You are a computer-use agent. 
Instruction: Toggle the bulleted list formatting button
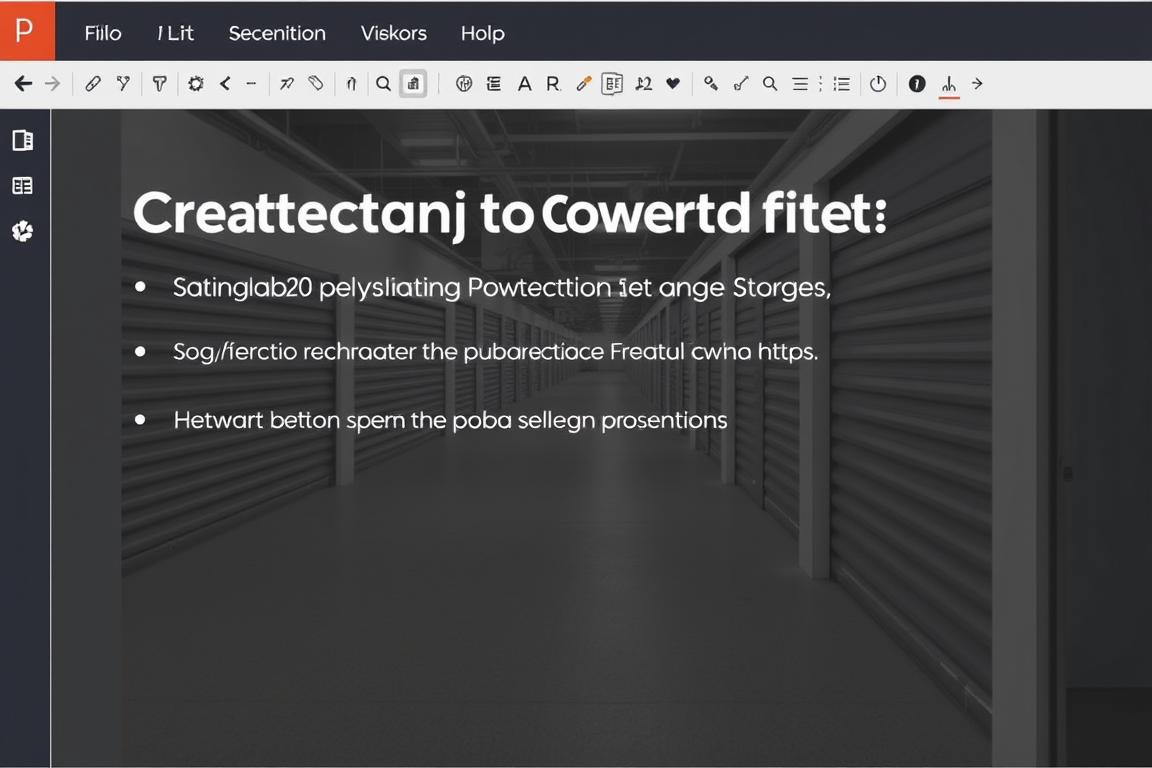pyautogui.click(x=841, y=84)
